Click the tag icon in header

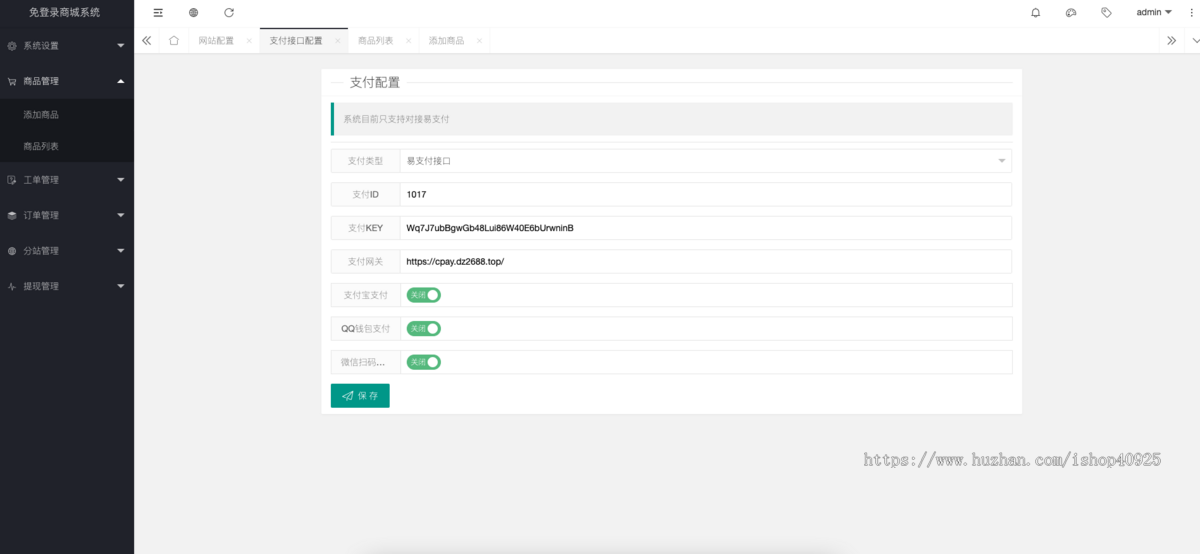coord(1106,13)
